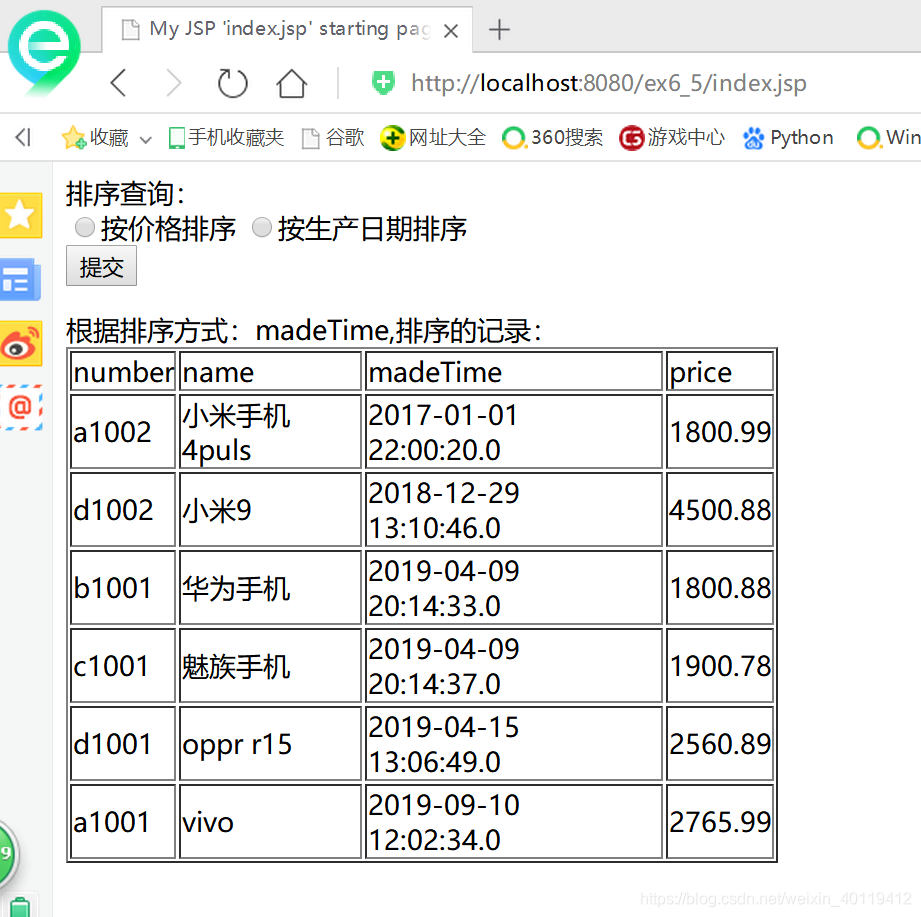The height and width of the screenshot is (917, 921).
Task: Click the green security shield icon
Action: click(383, 83)
